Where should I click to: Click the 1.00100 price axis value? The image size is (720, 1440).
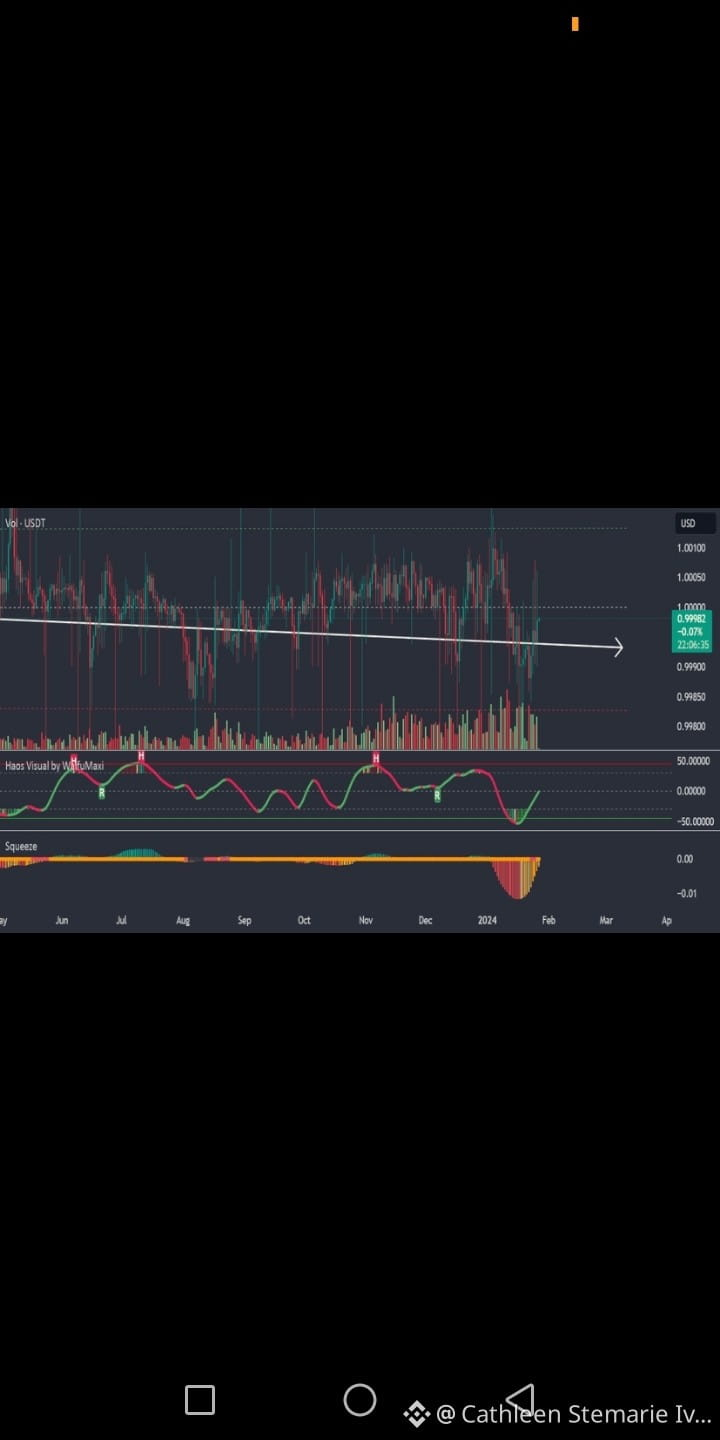pos(691,548)
